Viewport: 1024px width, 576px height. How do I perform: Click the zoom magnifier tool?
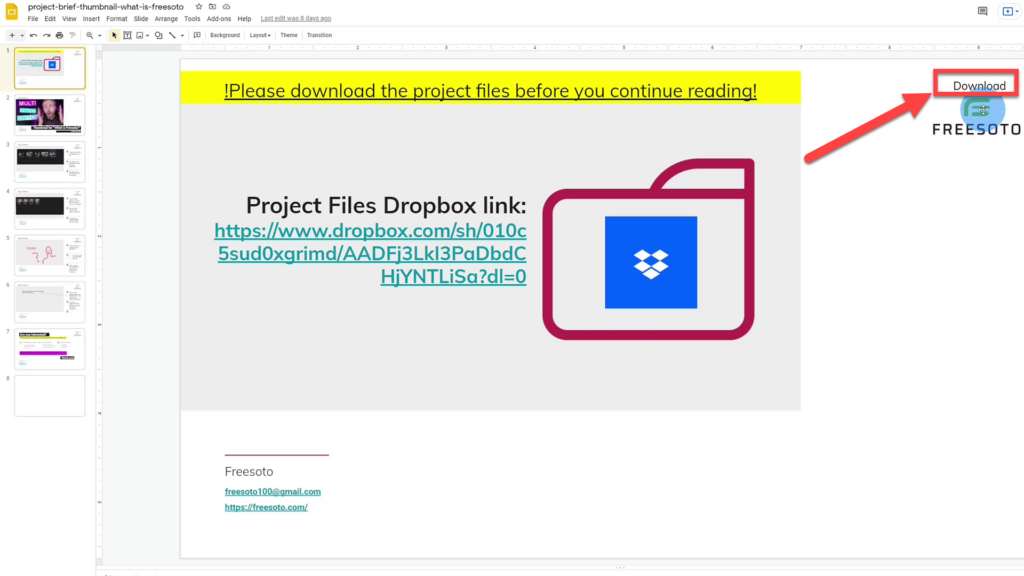coord(90,35)
